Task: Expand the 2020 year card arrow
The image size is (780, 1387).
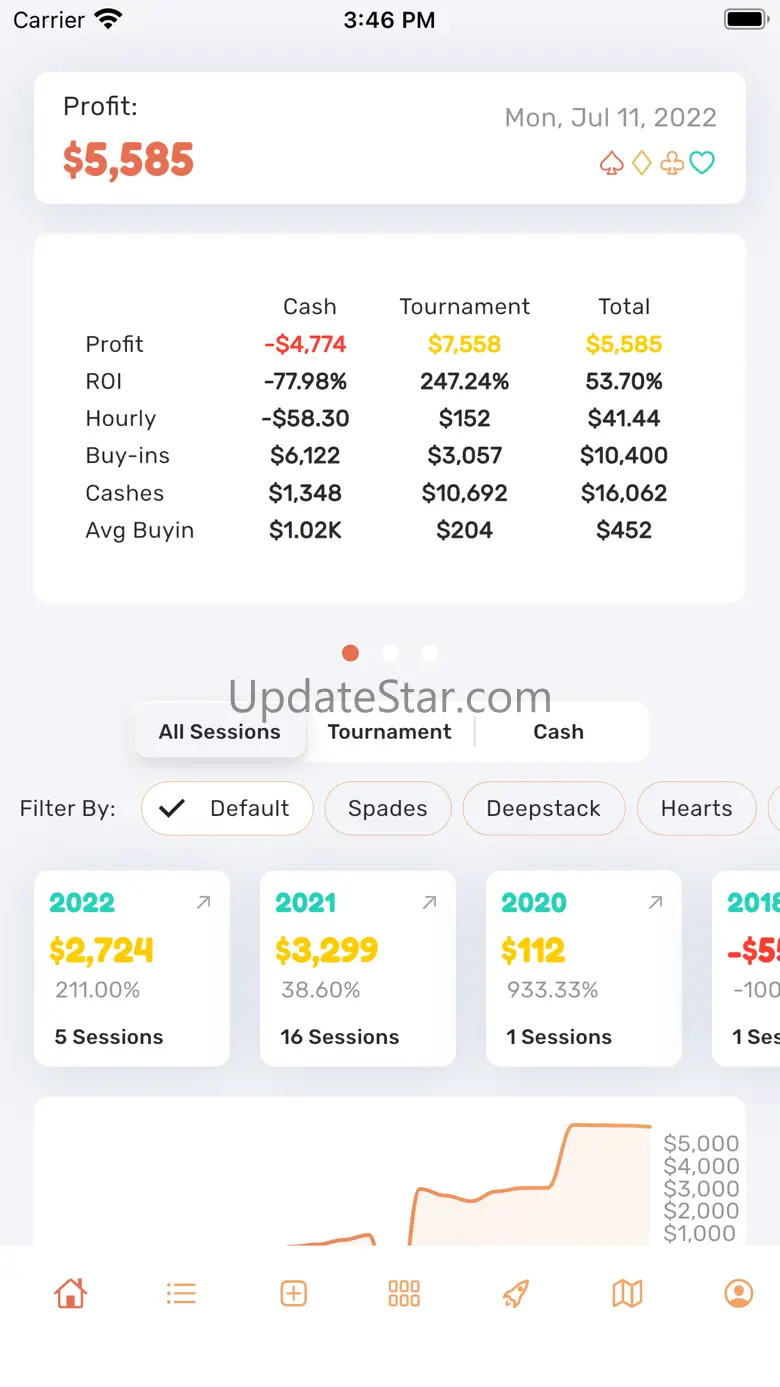Action: [x=655, y=903]
